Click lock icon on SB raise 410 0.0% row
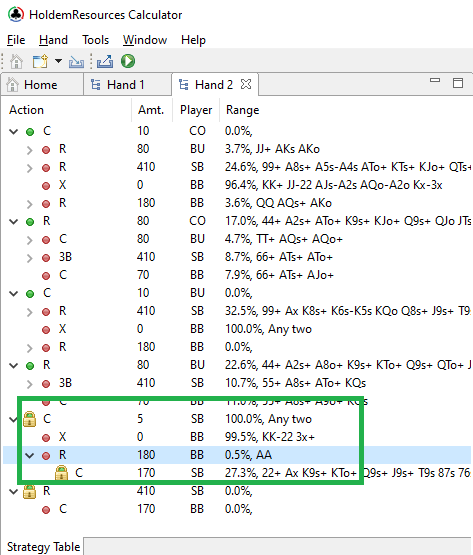473x555 pixels. point(29,491)
